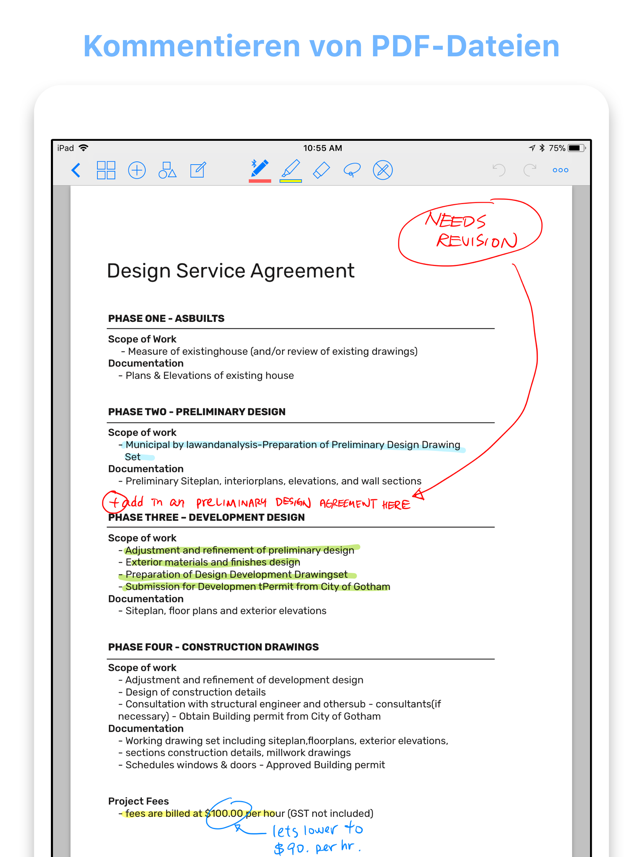Tap line 'Schedules windows & doors'
The height and width of the screenshot is (857, 643).
pyautogui.click(x=252, y=765)
